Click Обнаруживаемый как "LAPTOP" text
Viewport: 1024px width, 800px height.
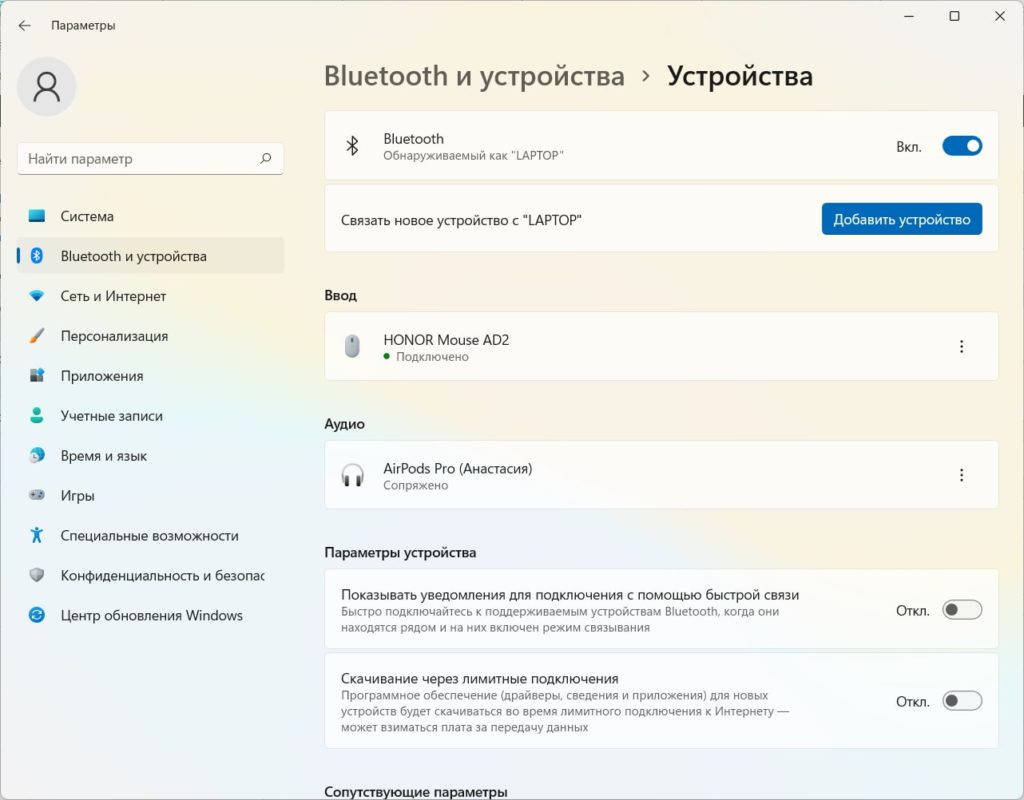click(x=473, y=155)
